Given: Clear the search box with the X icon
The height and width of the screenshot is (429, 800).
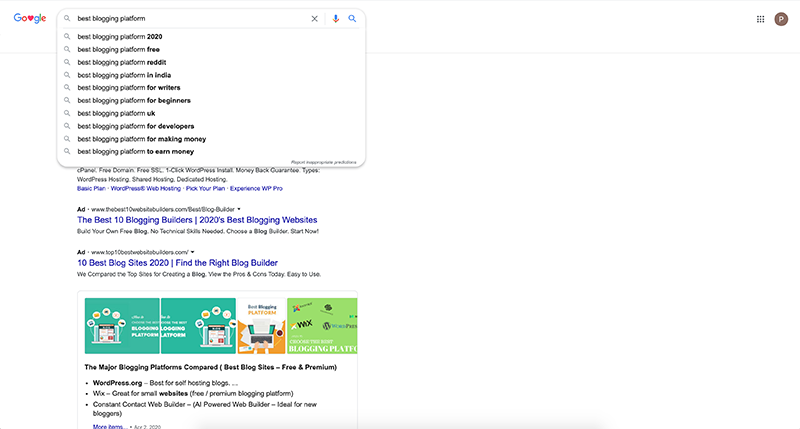Looking at the screenshot, I should pyautogui.click(x=314, y=18).
